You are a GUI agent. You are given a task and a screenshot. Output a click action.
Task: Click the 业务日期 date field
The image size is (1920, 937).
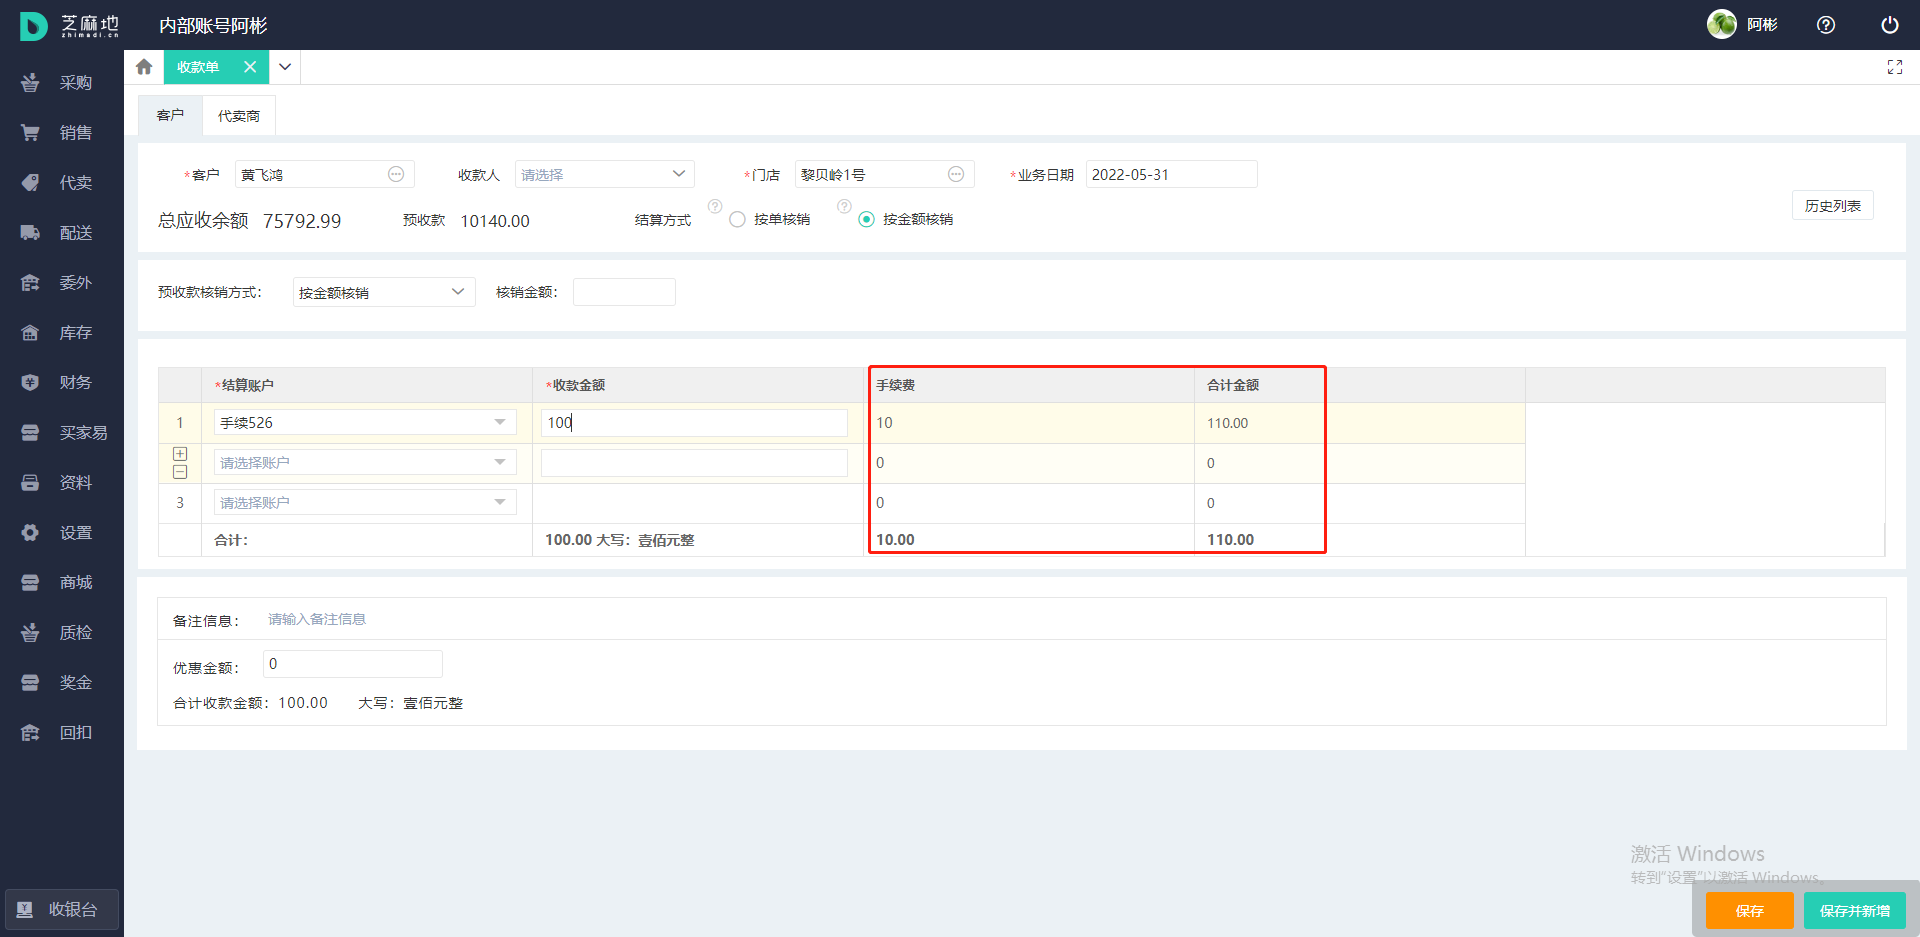point(1171,174)
